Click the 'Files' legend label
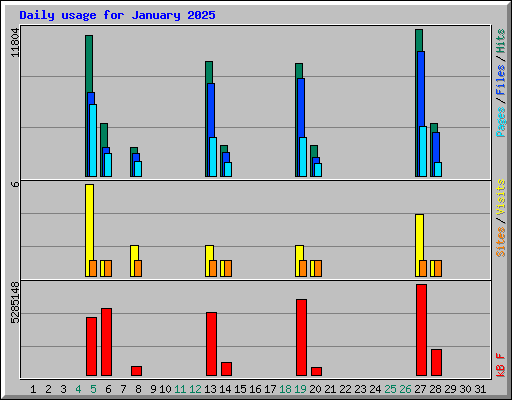Viewport: 512px width, 400px height. pyautogui.click(x=500, y=80)
